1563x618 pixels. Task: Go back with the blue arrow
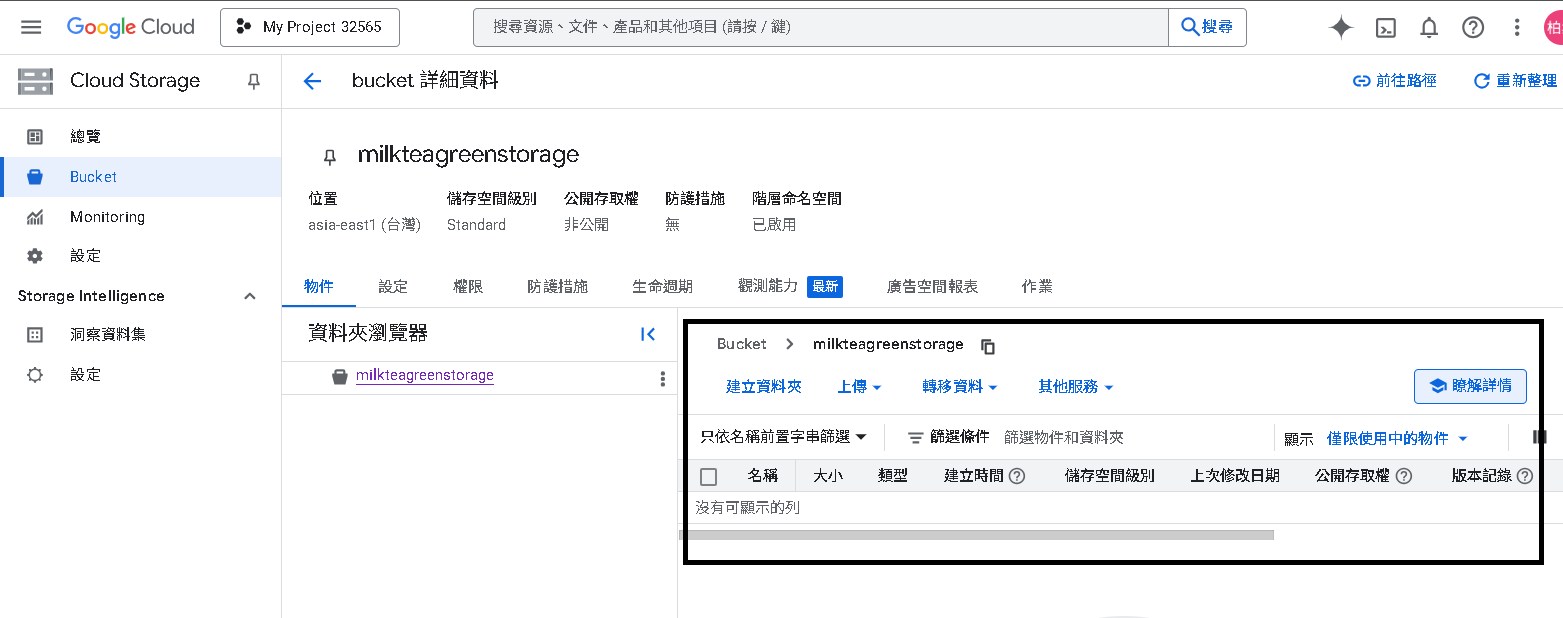click(312, 82)
